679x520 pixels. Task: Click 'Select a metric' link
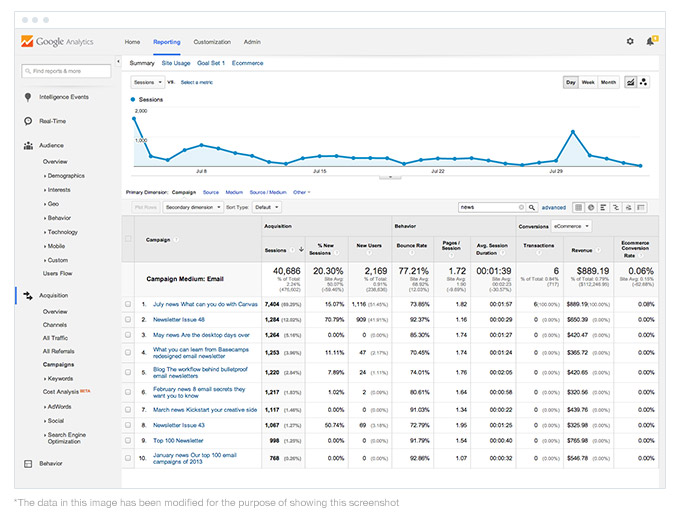tap(197, 82)
